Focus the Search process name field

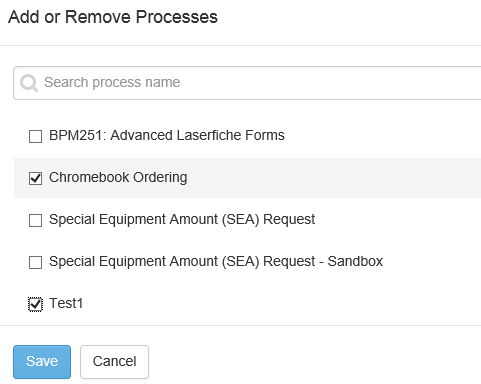click(x=247, y=83)
